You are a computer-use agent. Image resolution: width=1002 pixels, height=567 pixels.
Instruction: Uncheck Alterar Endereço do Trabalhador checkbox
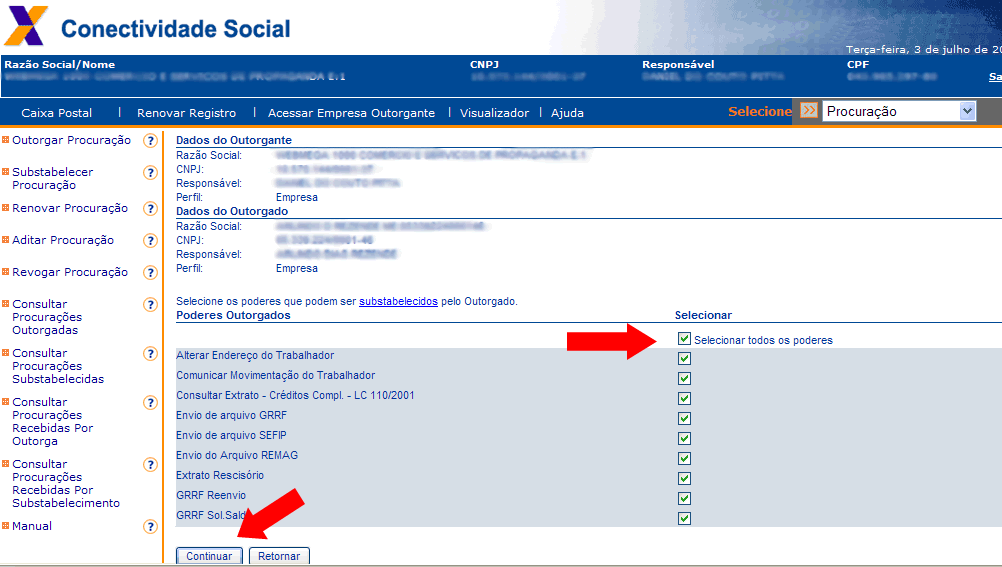(684, 359)
